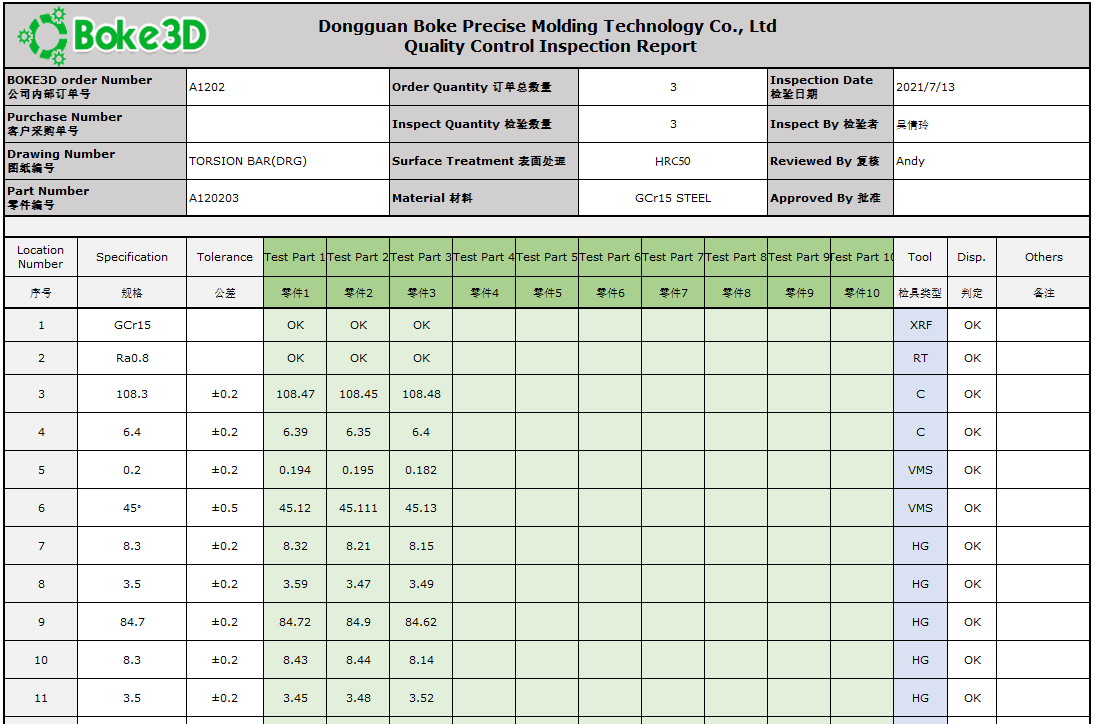This screenshot has height=724, width=1097.
Task: Click the VMS tool cell in row 5
Action: (920, 470)
